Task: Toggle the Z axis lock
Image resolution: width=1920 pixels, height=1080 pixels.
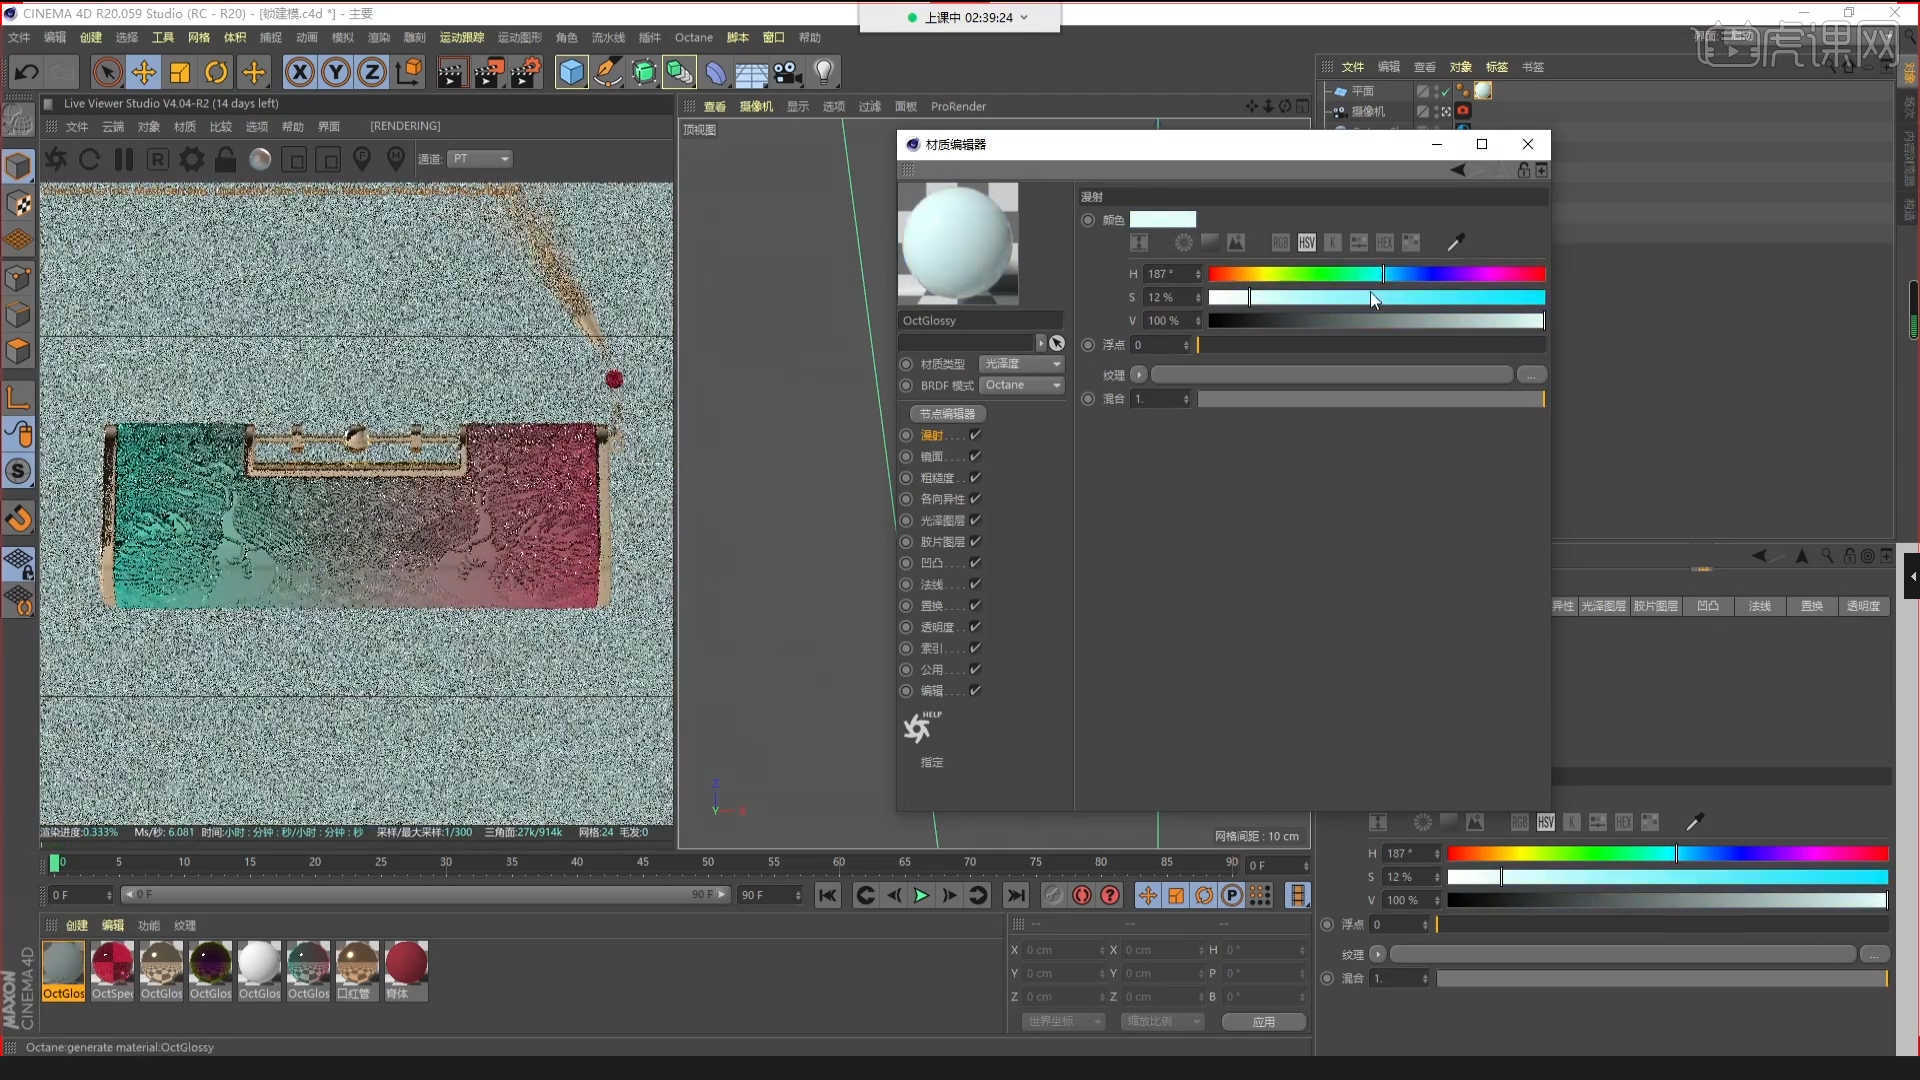Action: [x=372, y=72]
